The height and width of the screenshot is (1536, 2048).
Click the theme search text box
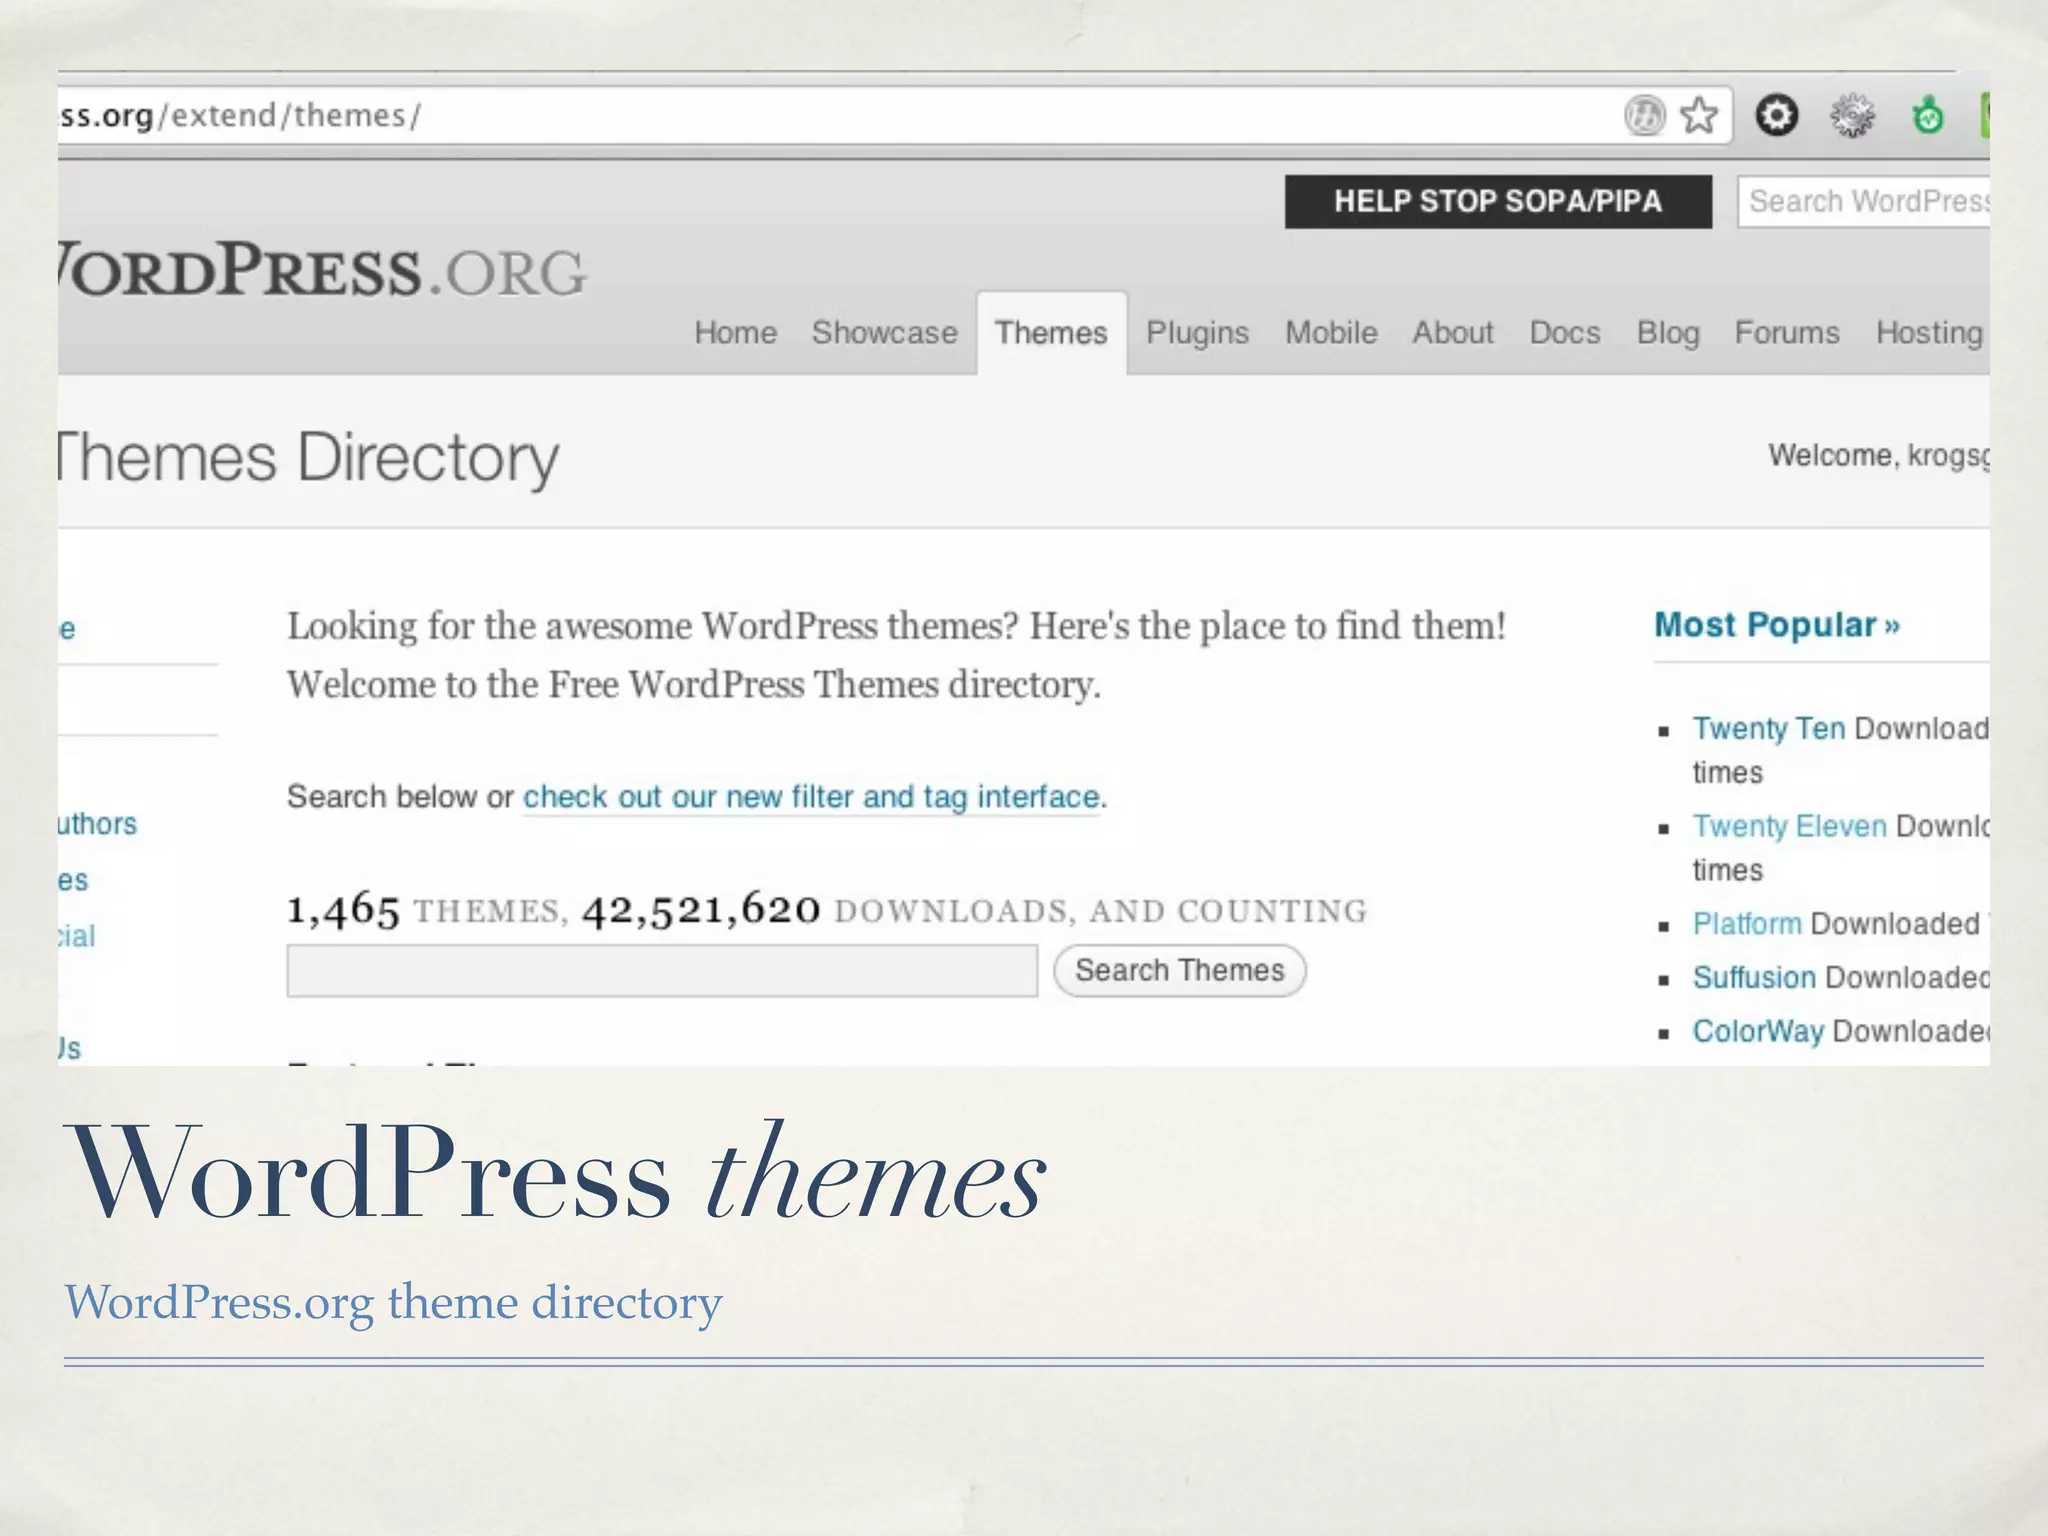pyautogui.click(x=662, y=971)
